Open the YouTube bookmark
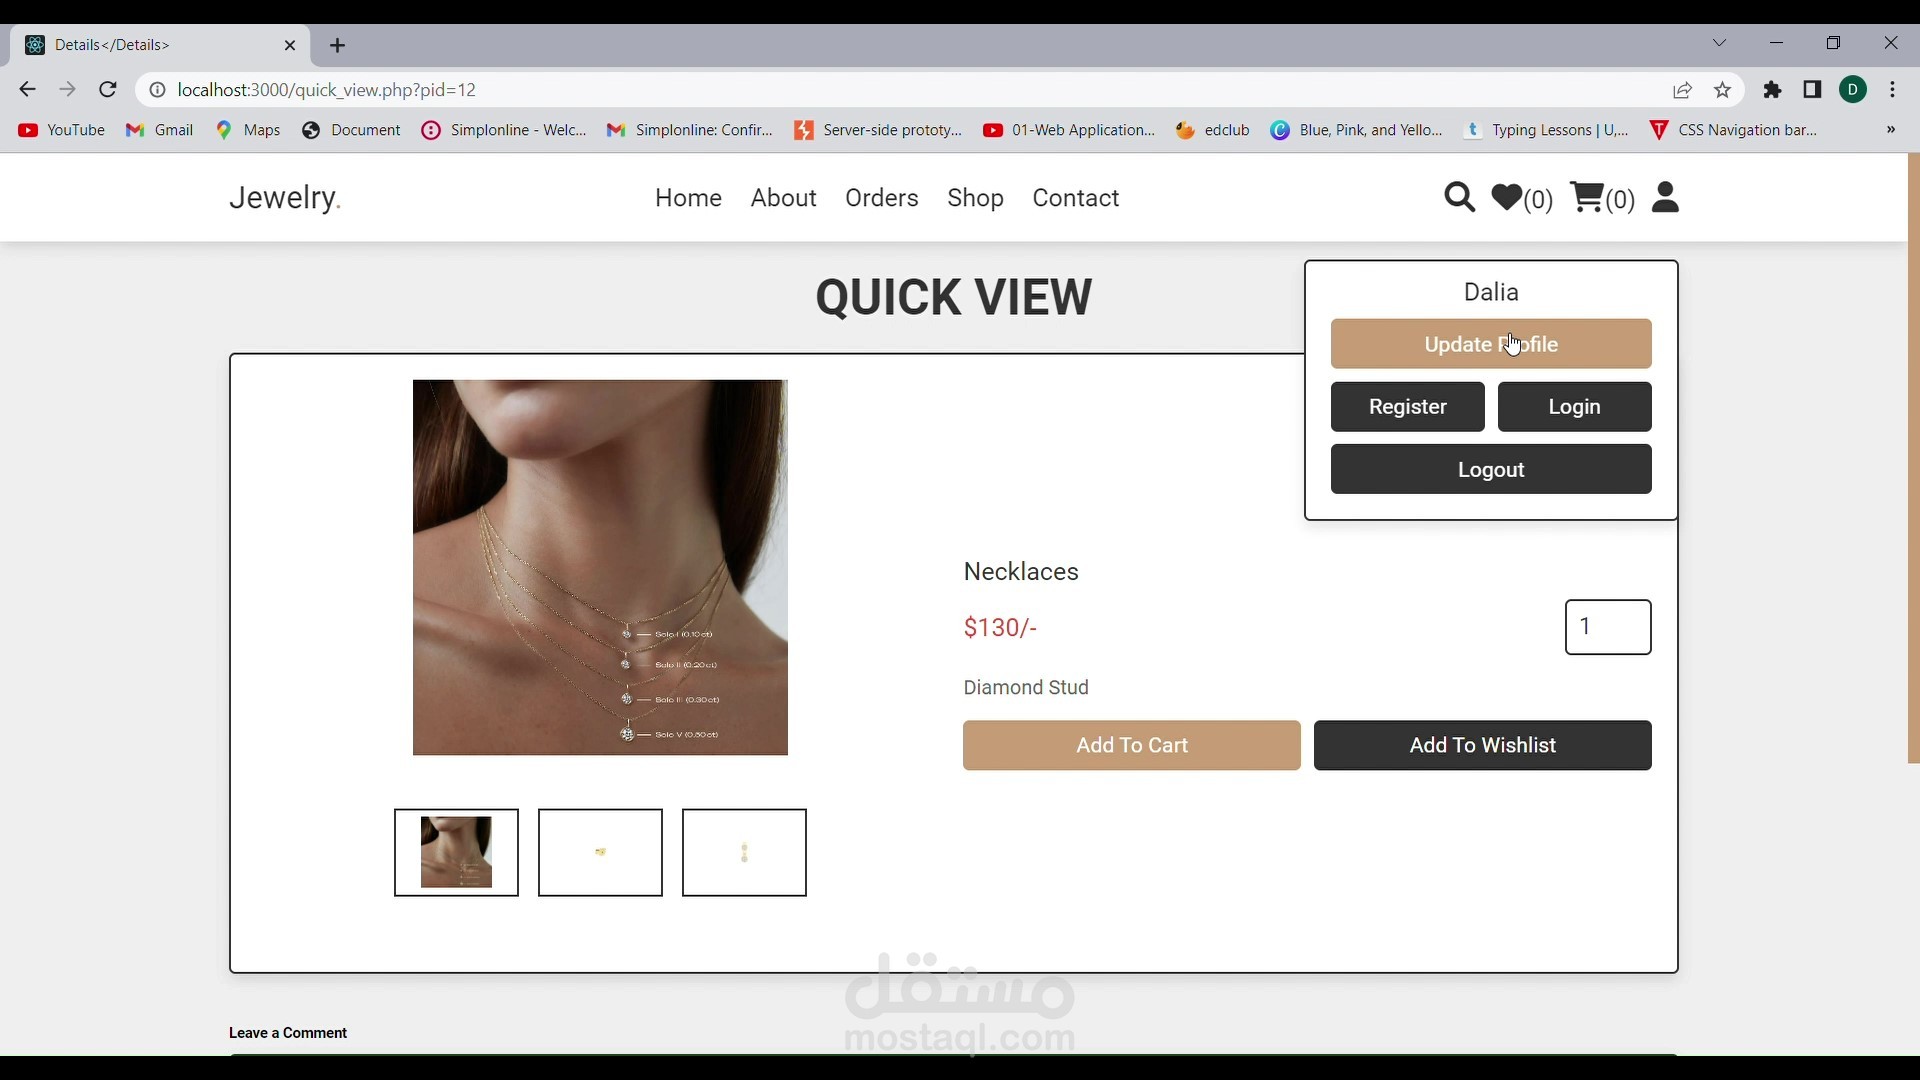Viewport: 1920px width, 1080px height. [x=62, y=130]
